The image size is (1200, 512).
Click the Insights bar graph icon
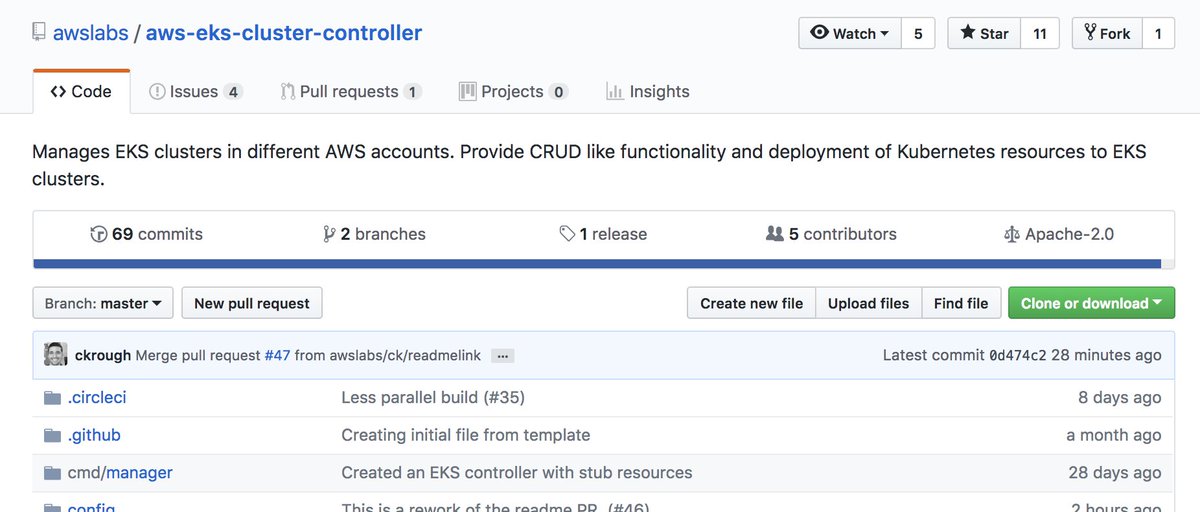click(615, 92)
